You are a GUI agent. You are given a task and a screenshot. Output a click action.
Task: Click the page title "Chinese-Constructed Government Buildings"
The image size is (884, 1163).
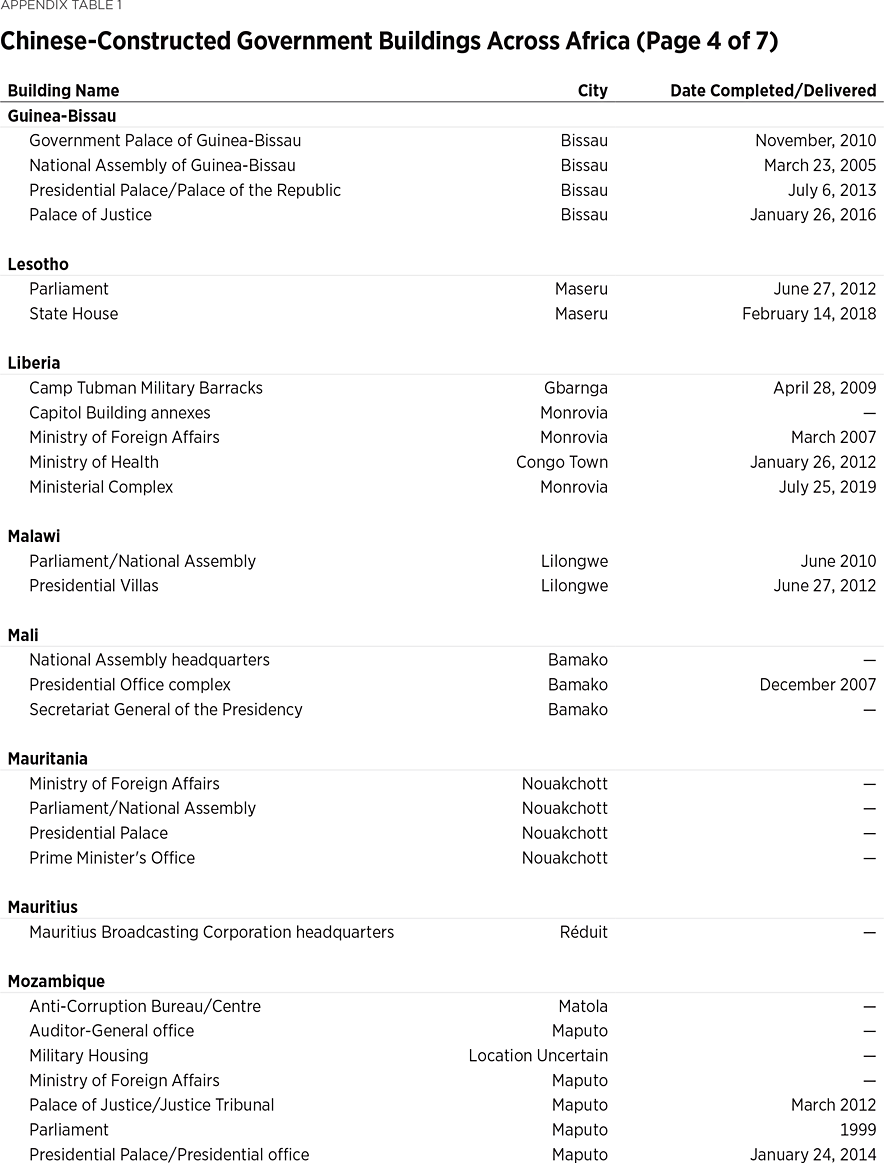coord(389,41)
